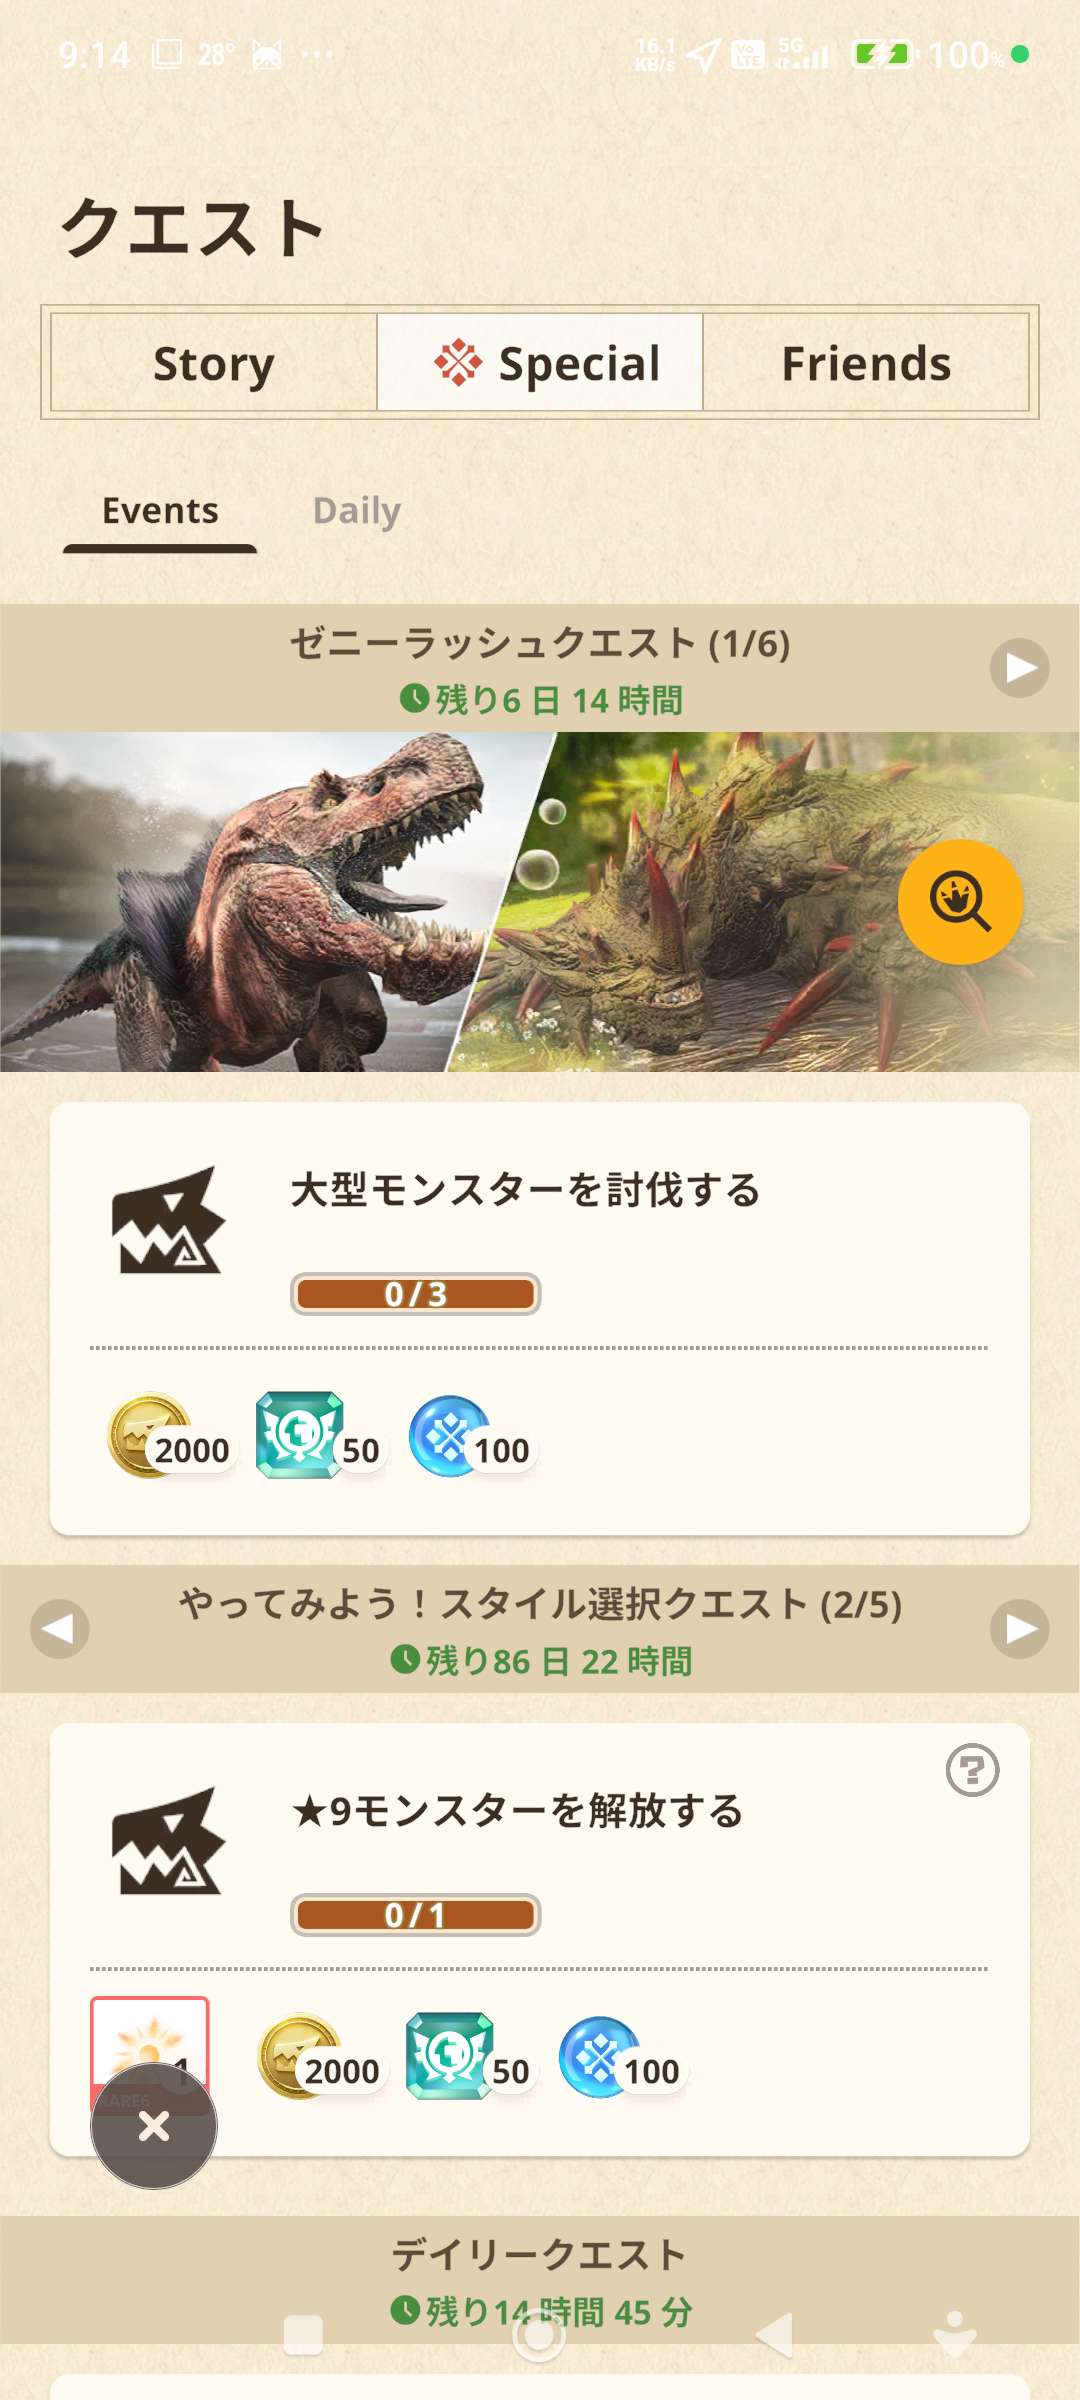Open help question mark on ★9 quest
The height and width of the screenshot is (2400, 1080).
click(x=972, y=1770)
